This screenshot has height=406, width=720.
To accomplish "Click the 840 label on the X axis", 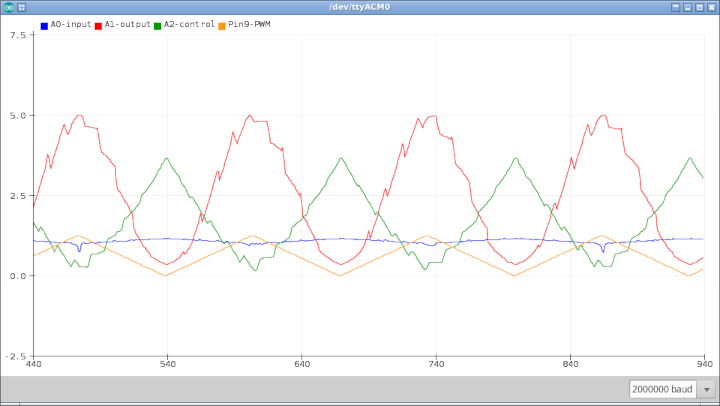I will [x=571, y=366].
